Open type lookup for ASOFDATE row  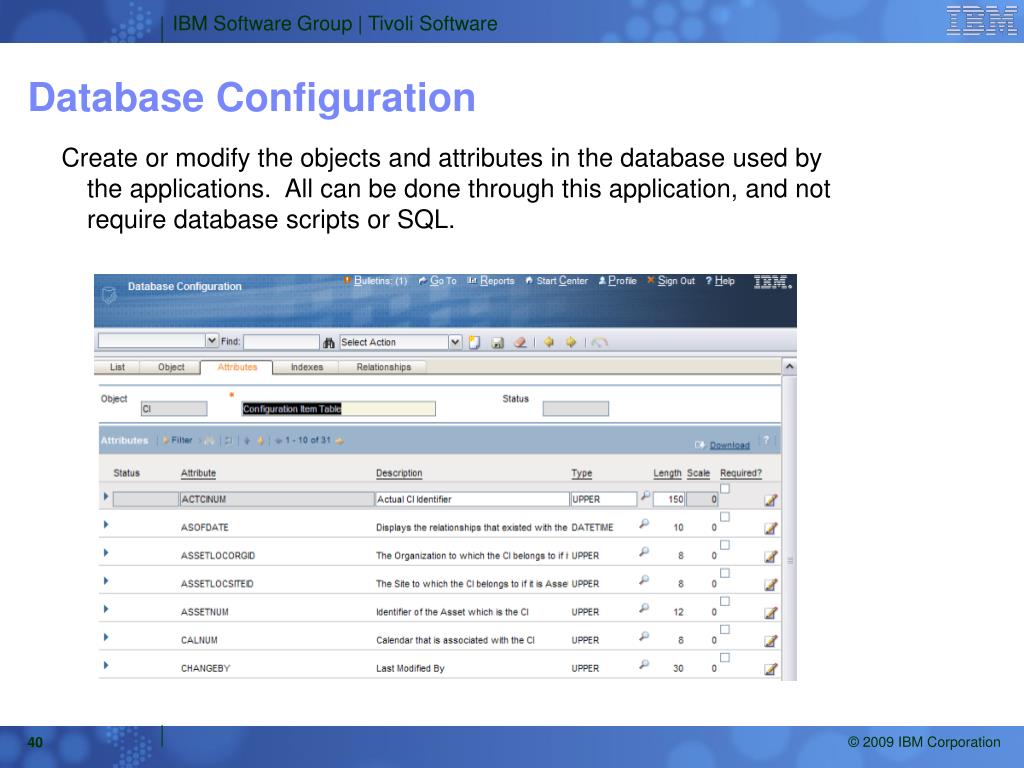coord(645,524)
